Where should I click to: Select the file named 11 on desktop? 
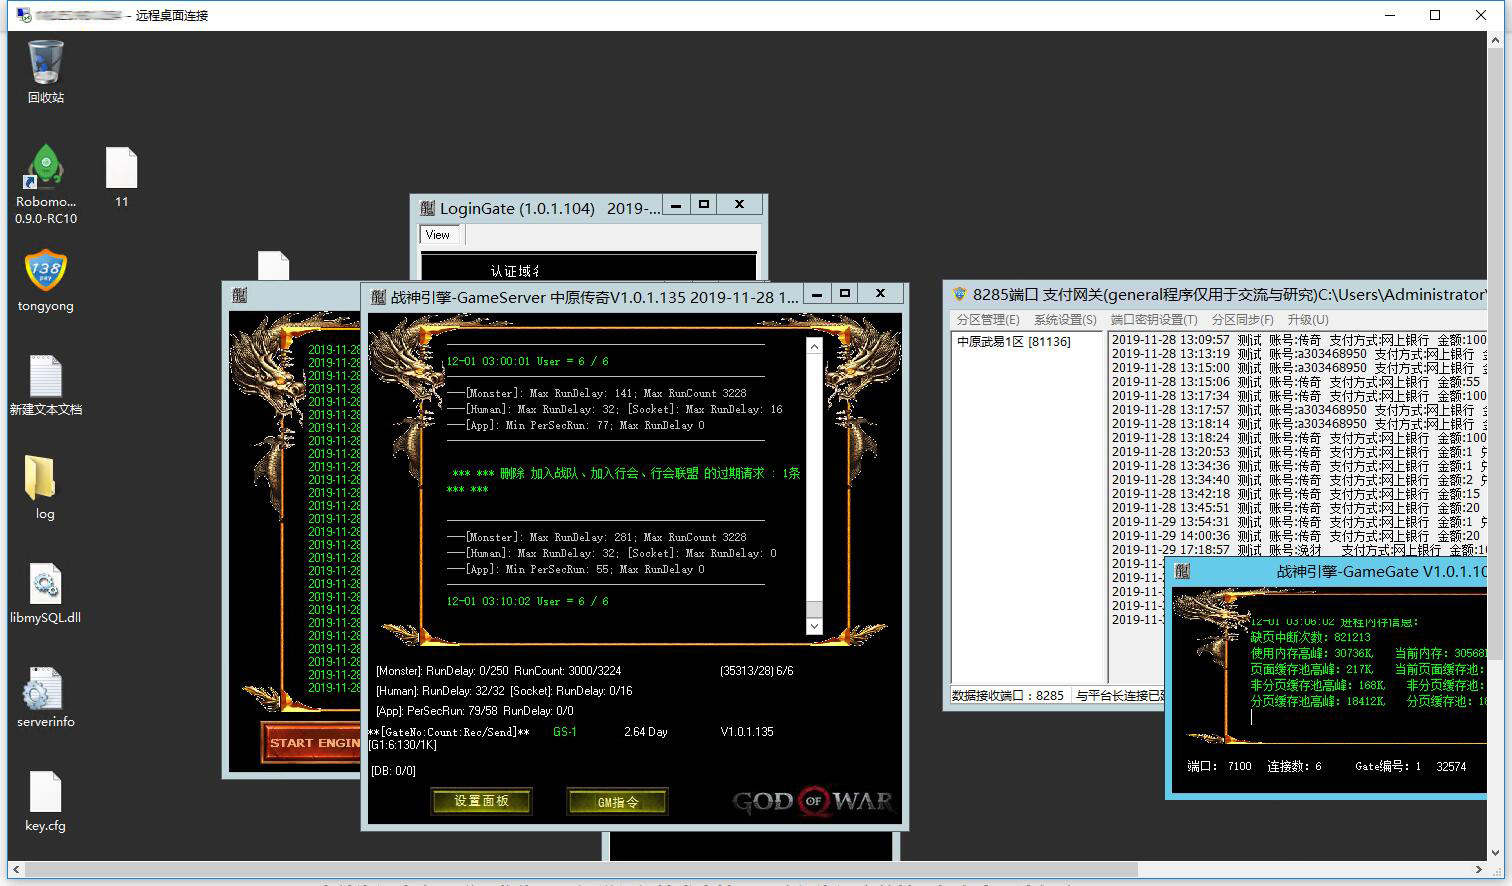pos(121,168)
